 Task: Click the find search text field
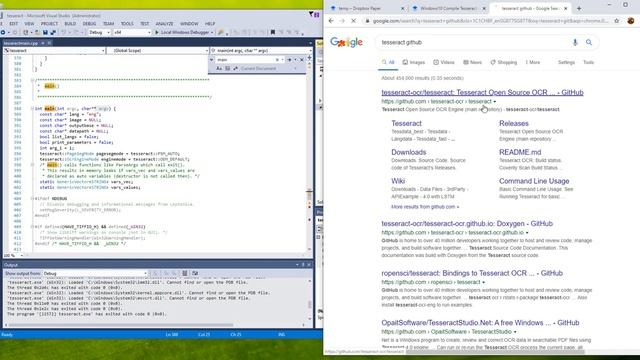click(247, 60)
